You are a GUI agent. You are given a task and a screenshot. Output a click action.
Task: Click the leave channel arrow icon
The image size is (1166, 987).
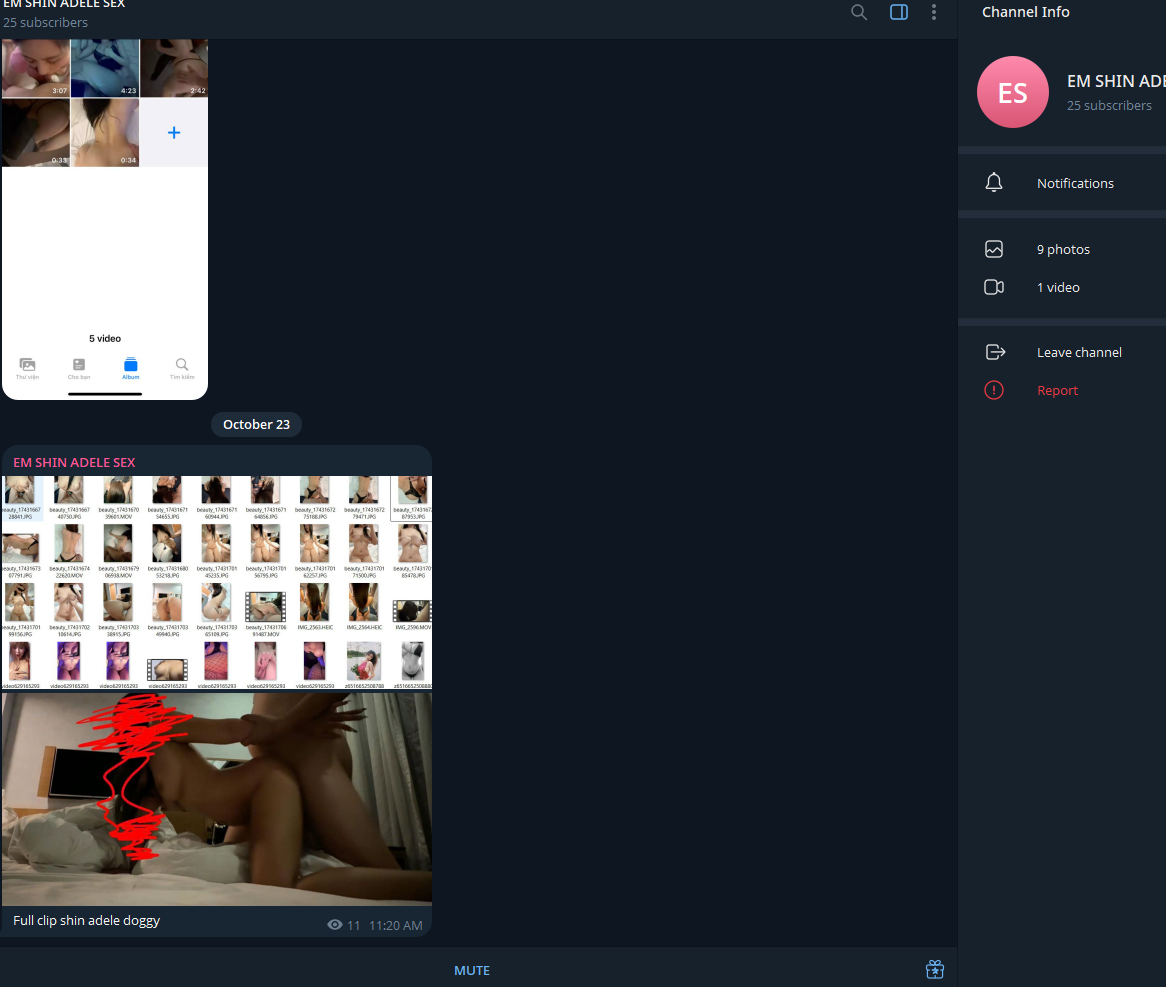click(995, 351)
